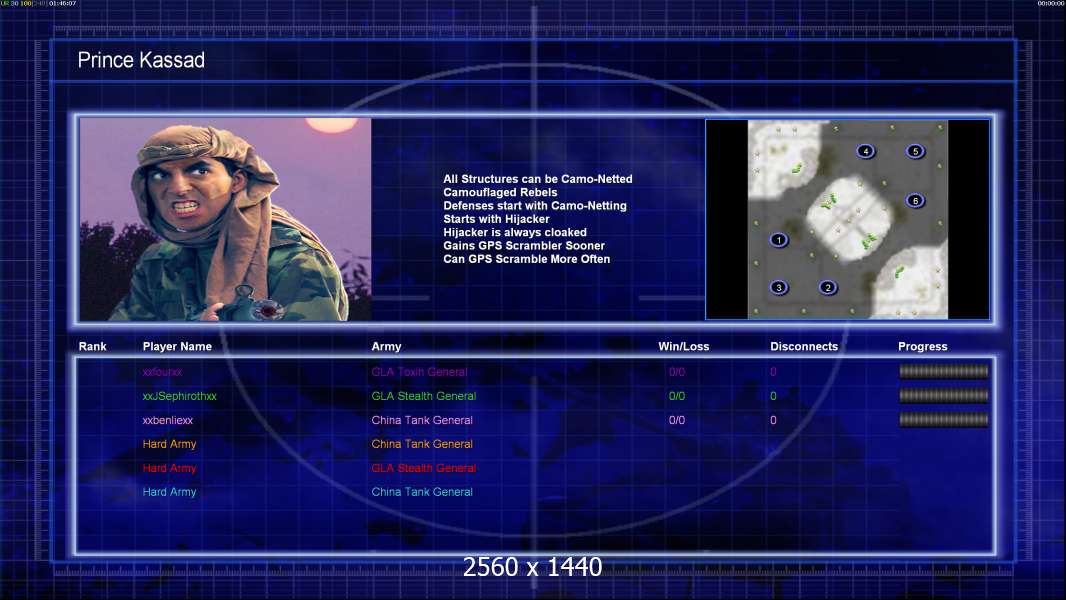Click the Prince Kassad title text
This screenshot has height=600, width=1066.
(141, 60)
